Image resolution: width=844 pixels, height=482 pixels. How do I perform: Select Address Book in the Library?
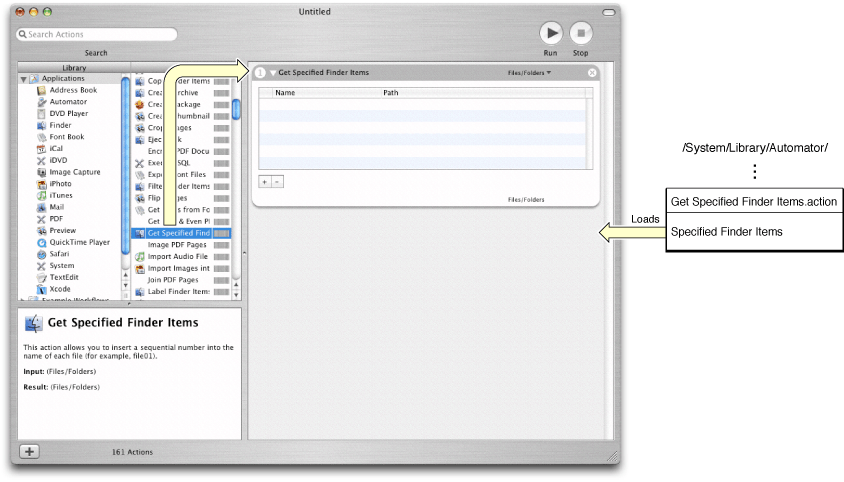click(x=73, y=90)
